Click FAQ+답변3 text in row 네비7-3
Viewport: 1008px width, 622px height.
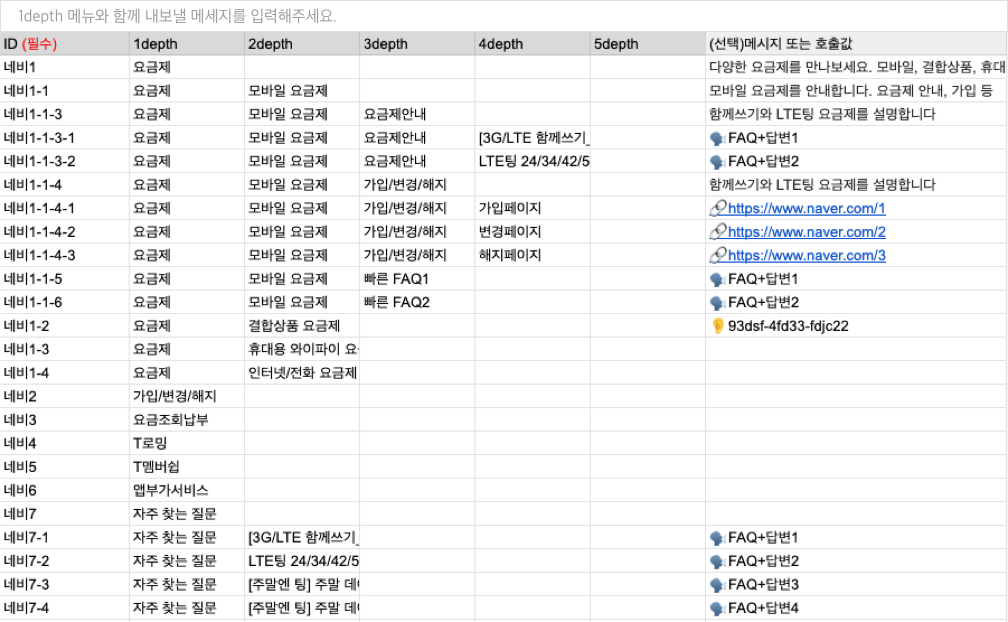point(763,585)
